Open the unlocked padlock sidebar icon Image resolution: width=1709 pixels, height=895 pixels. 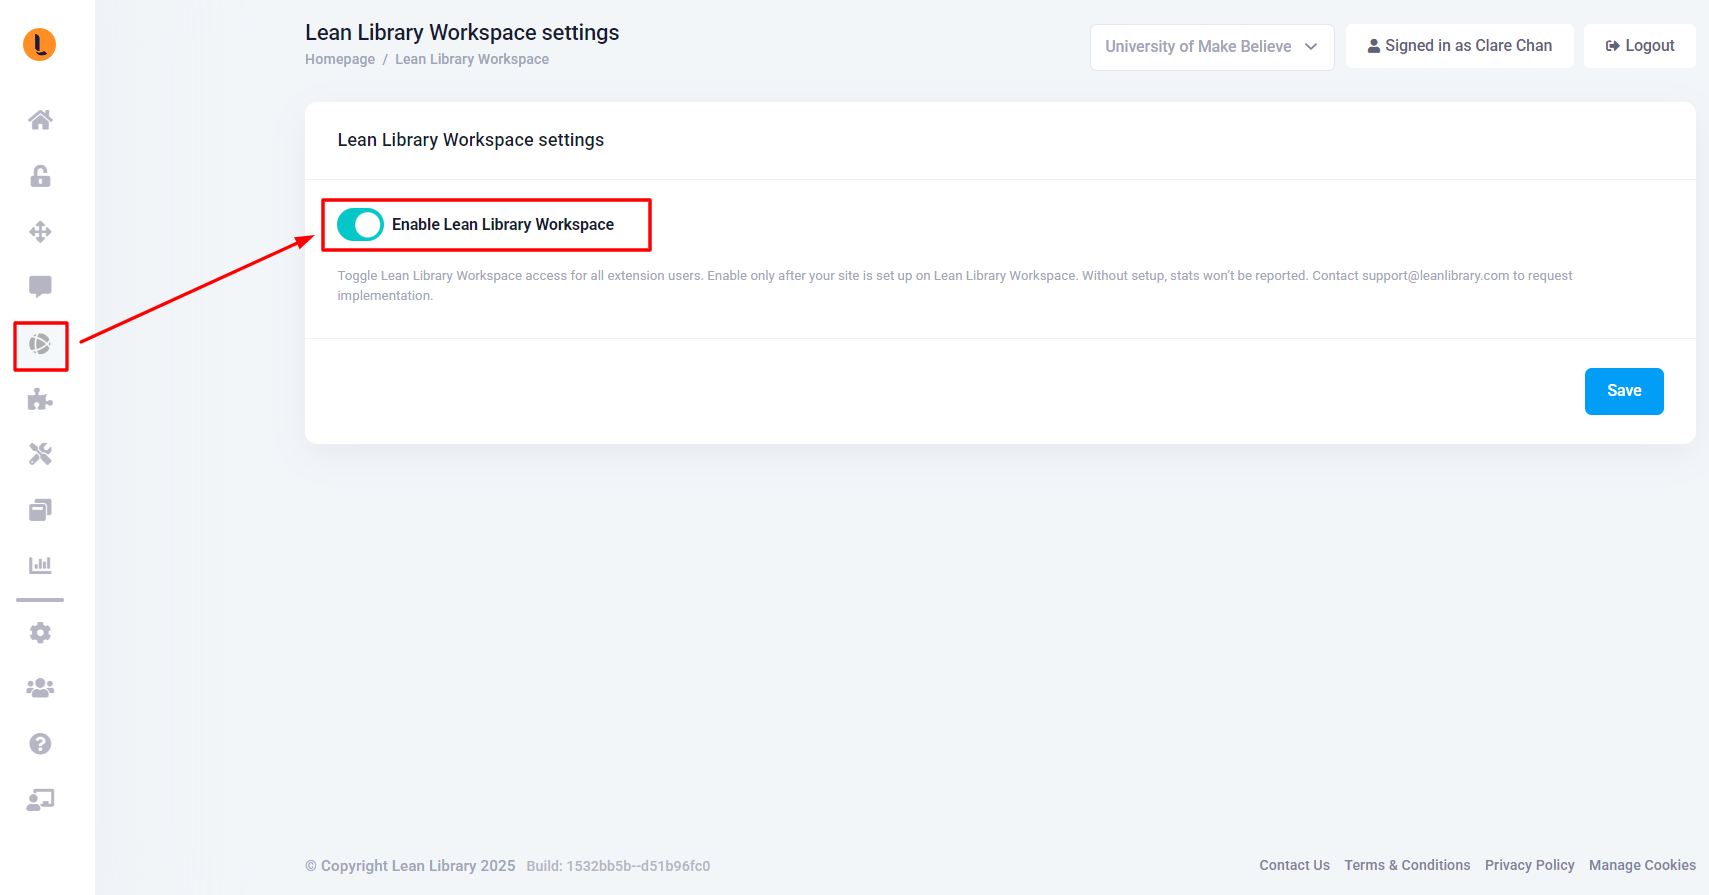click(40, 176)
